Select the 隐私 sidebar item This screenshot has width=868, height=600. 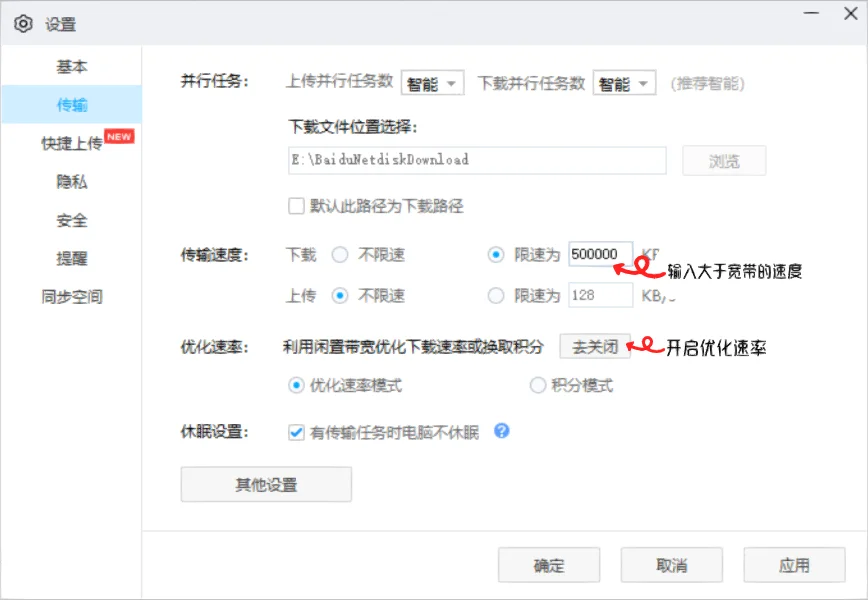coord(71,182)
